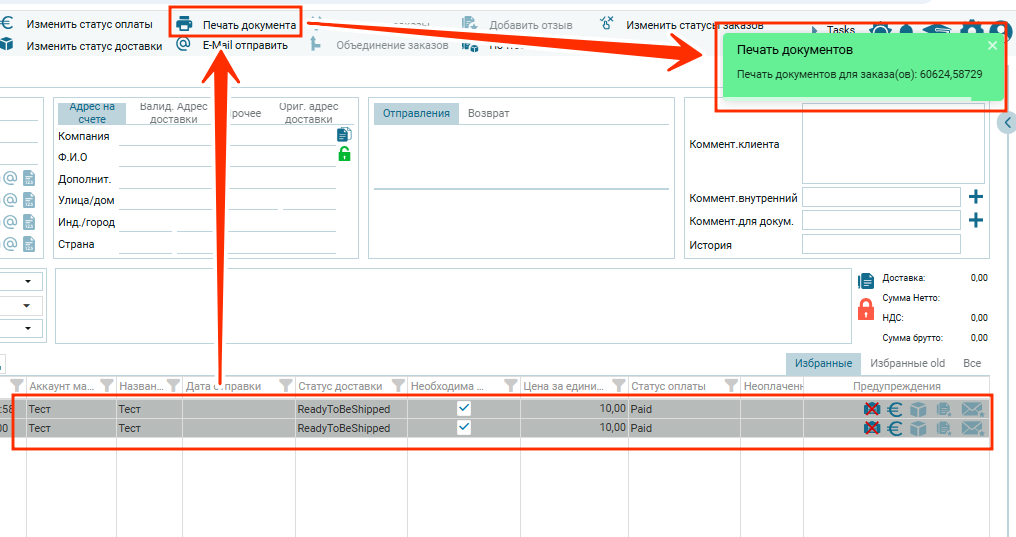This screenshot has height=537, width=1016.
Task: Click the copy address icon next to Компания
Action: (x=345, y=135)
